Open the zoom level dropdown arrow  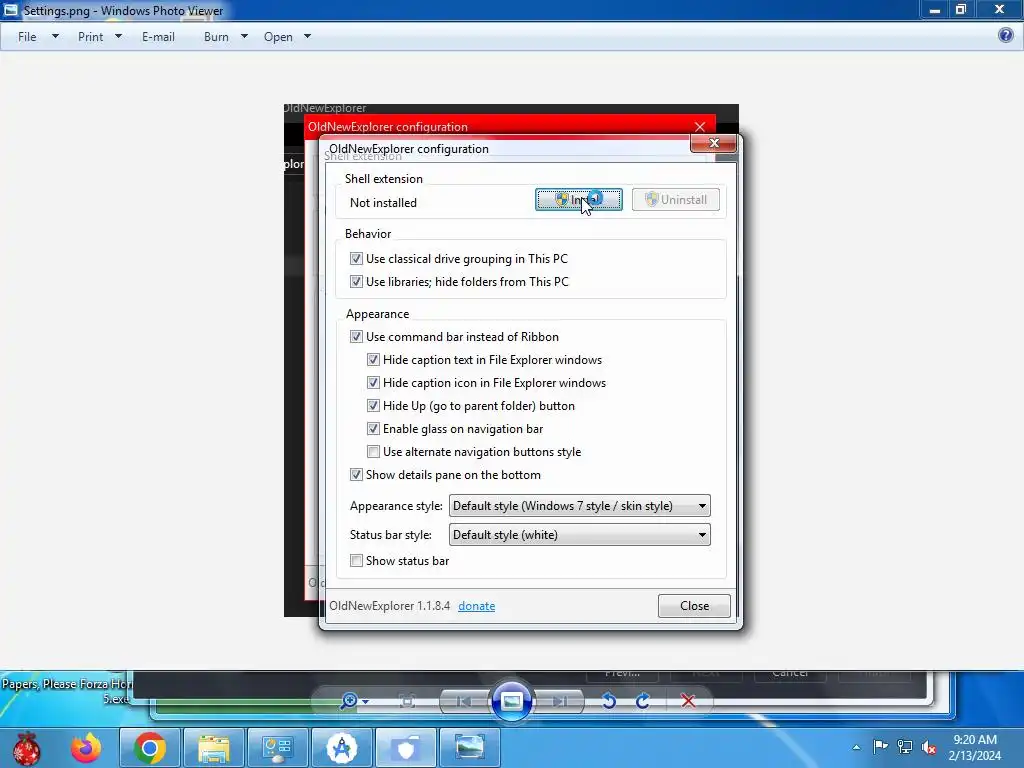[x=365, y=702]
